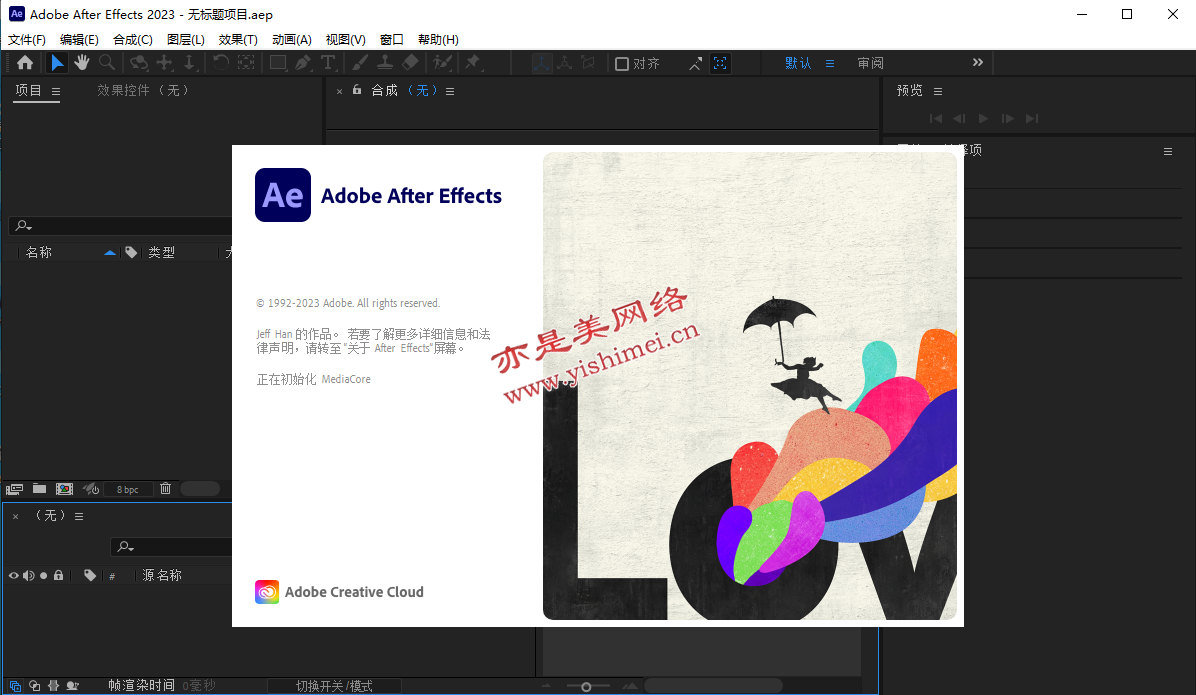Open the 8 bpc color depth setting

(x=127, y=490)
